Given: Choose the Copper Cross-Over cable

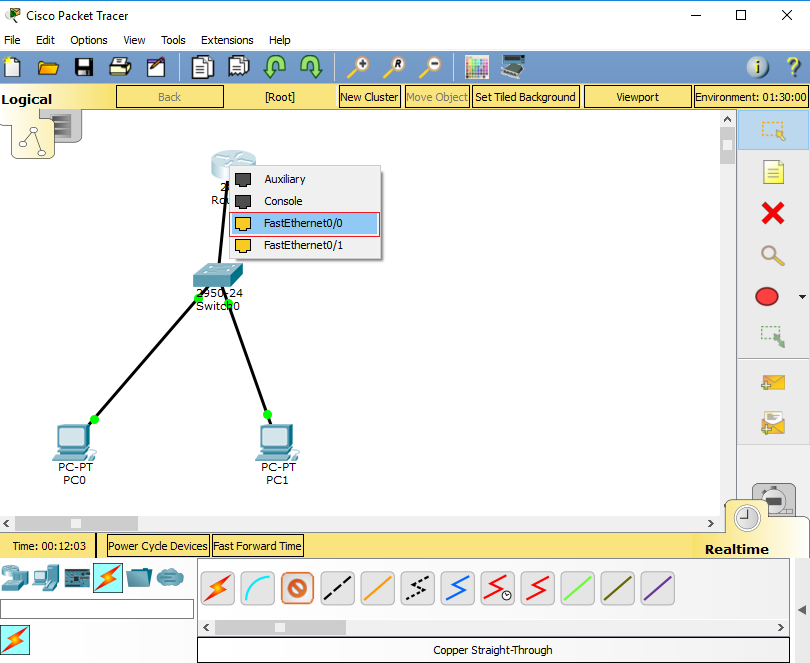Looking at the screenshot, I should (338, 588).
